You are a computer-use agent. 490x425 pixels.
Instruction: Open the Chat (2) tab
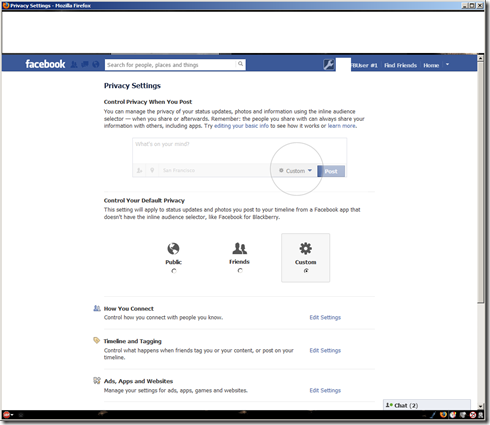pyautogui.click(x=427, y=405)
